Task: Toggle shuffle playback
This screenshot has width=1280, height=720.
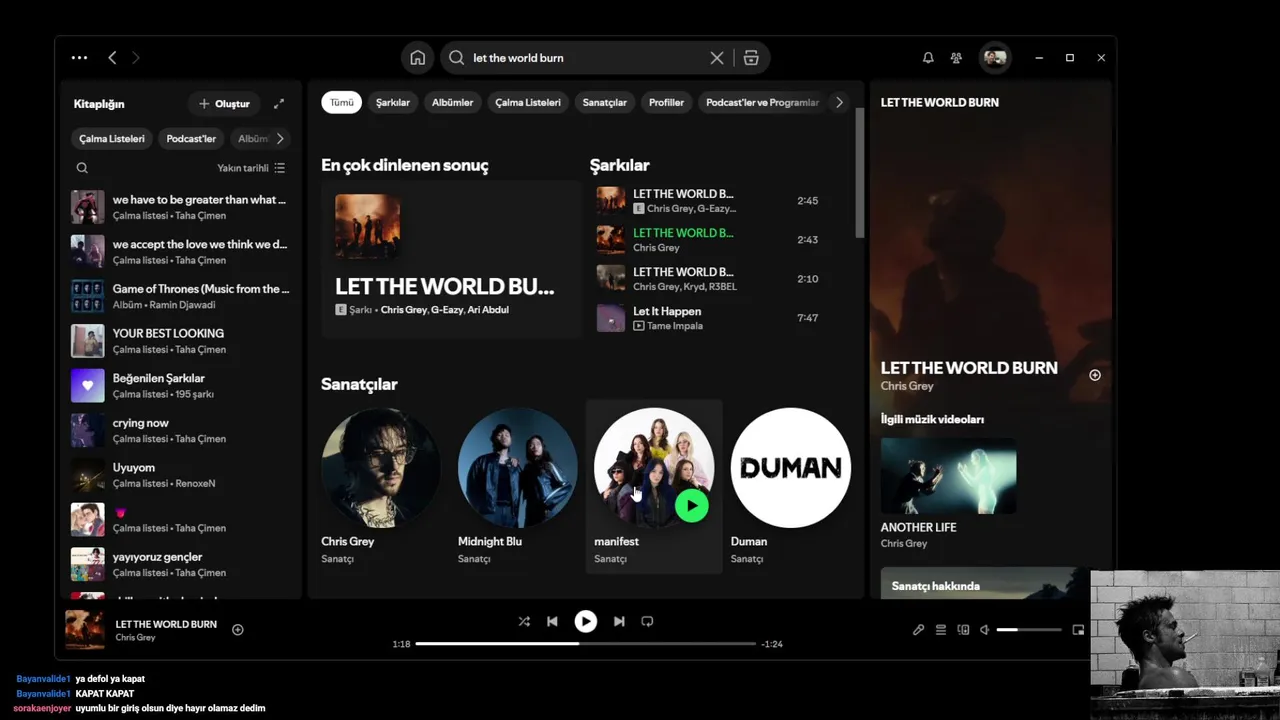Action: click(524, 621)
